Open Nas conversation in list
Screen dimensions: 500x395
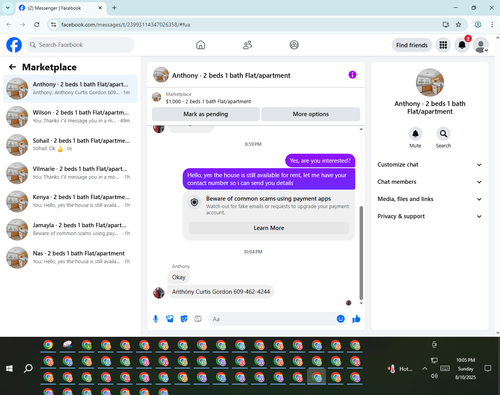point(70,258)
